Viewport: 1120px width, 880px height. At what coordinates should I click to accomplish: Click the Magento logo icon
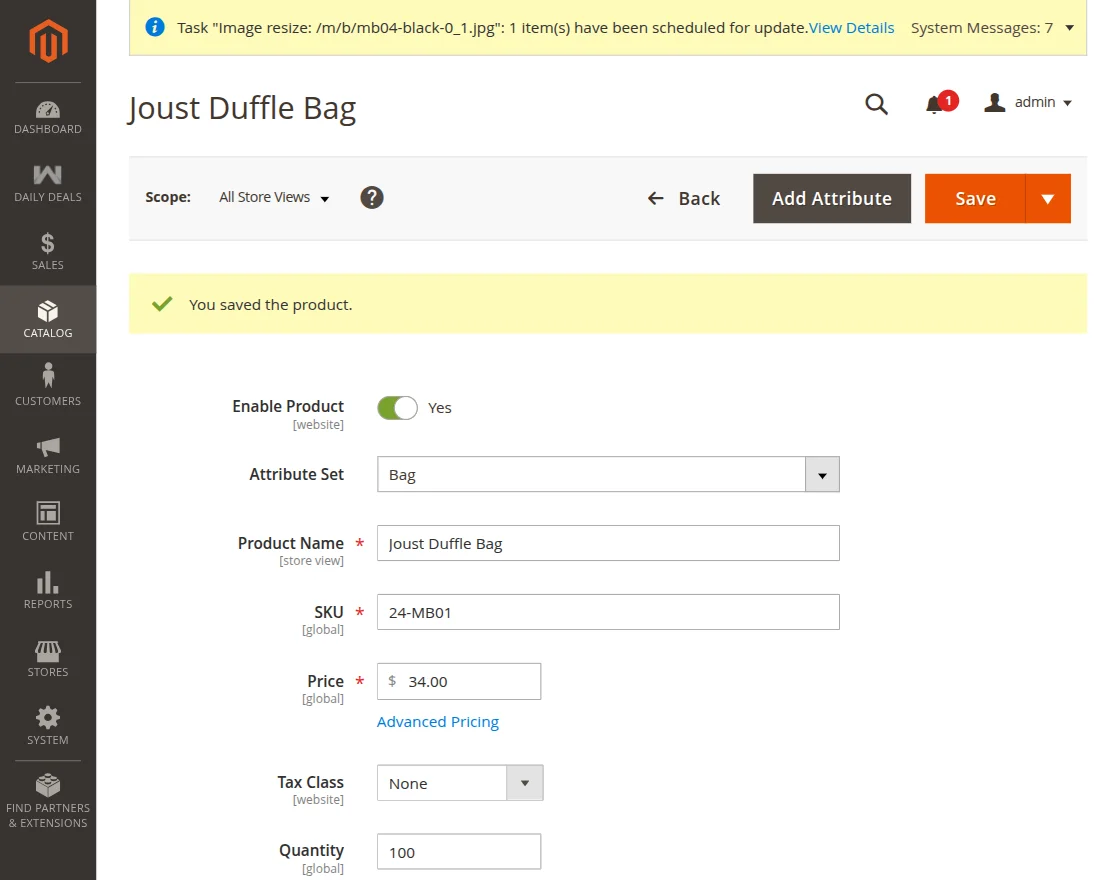pos(47,41)
